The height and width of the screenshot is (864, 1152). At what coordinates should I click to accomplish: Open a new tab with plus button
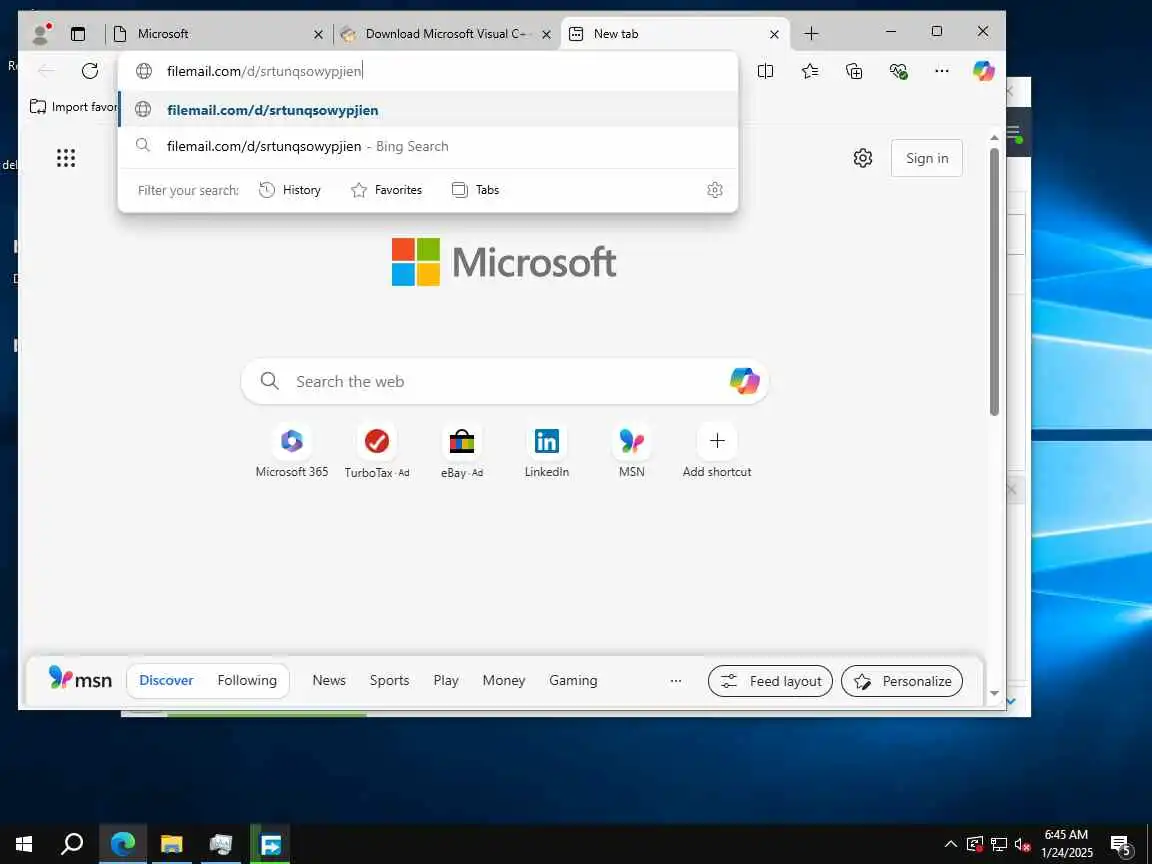811,34
